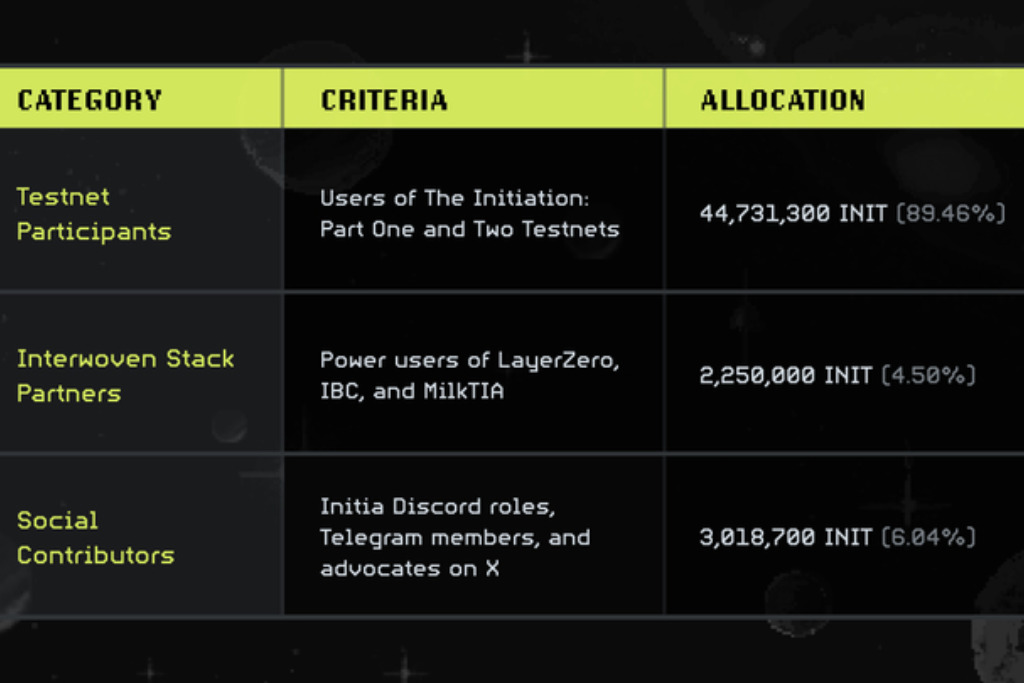Click the Initiation testnets criteria text

470,214
